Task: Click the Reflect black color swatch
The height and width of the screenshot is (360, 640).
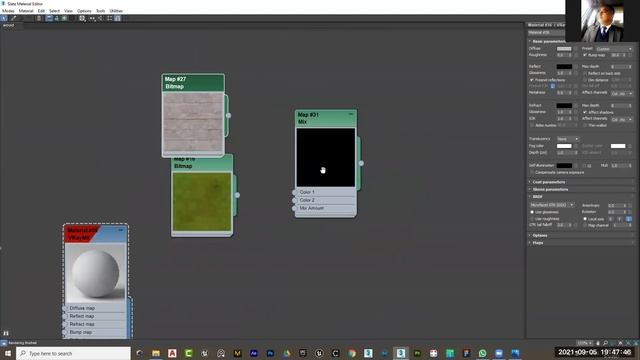Action: click(x=564, y=67)
